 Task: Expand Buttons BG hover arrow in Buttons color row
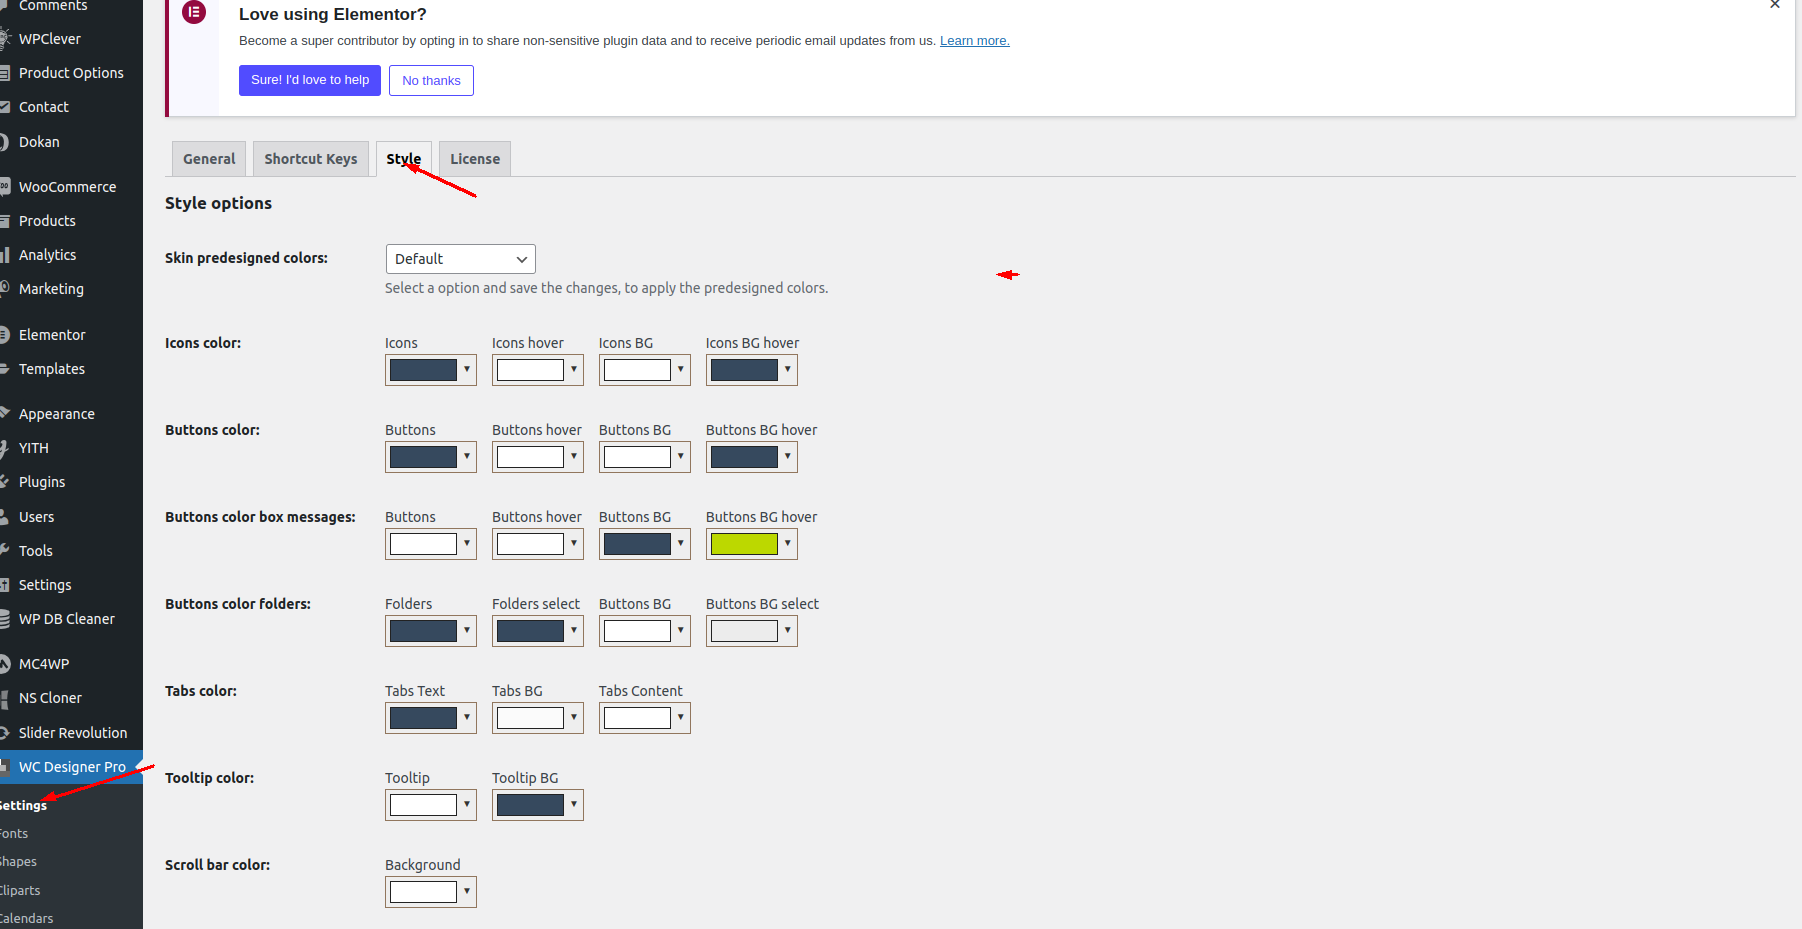[x=788, y=456]
